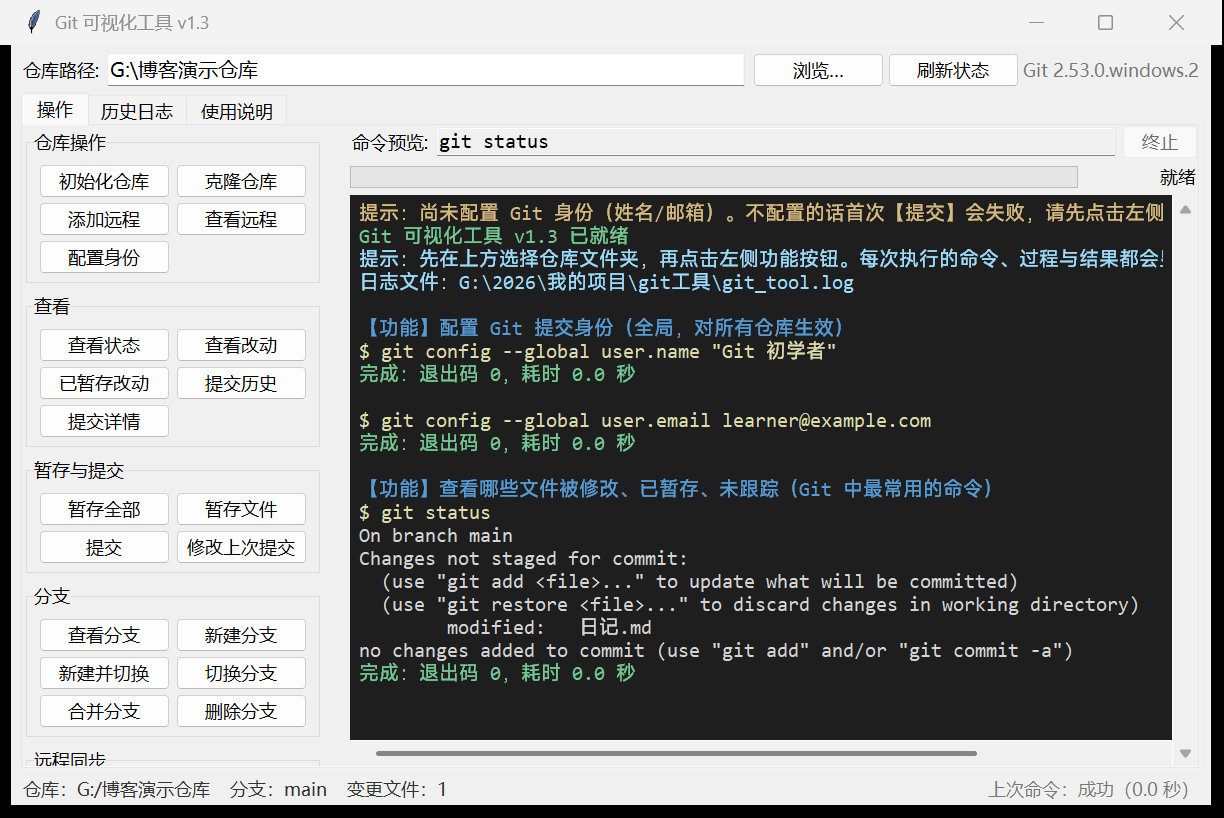Amend with 修改上次提交 button

pos(241,548)
